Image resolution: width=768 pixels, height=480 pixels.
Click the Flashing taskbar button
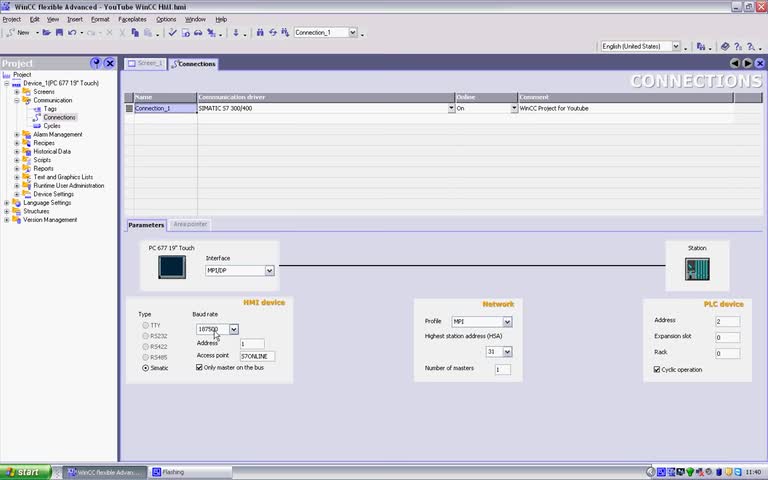[191, 472]
